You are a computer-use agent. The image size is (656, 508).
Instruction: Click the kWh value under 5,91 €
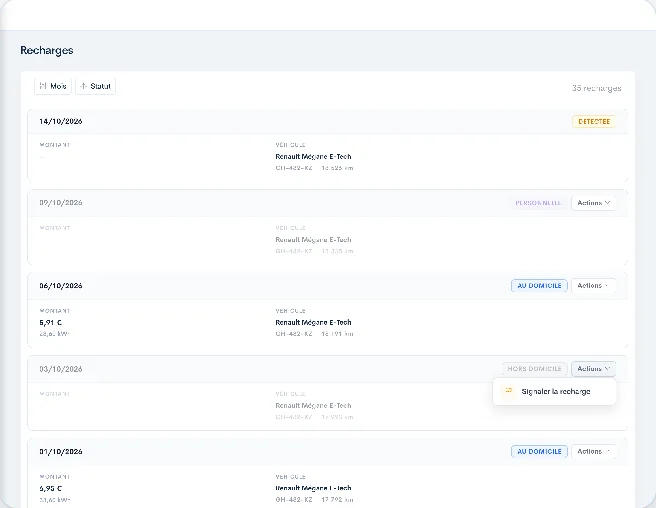(x=54, y=334)
